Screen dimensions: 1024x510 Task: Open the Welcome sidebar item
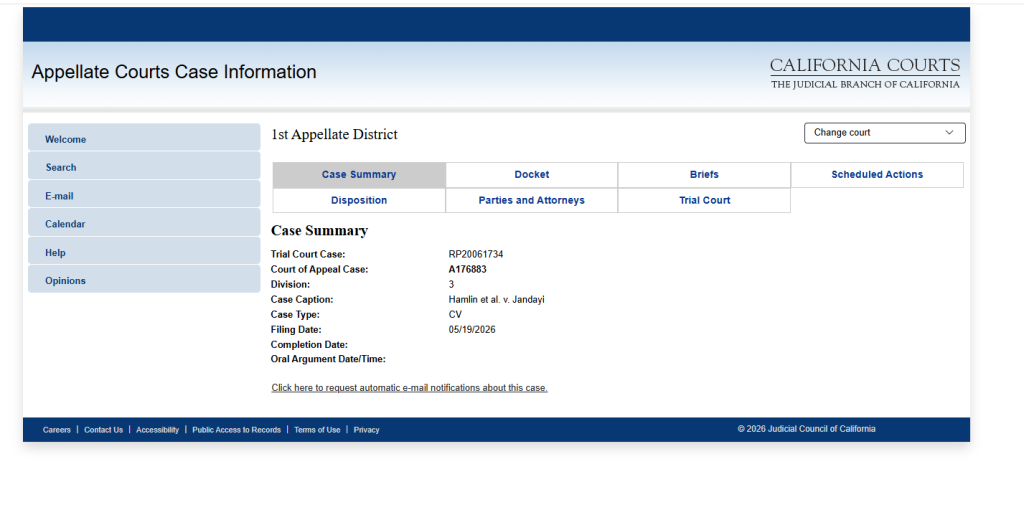point(144,138)
